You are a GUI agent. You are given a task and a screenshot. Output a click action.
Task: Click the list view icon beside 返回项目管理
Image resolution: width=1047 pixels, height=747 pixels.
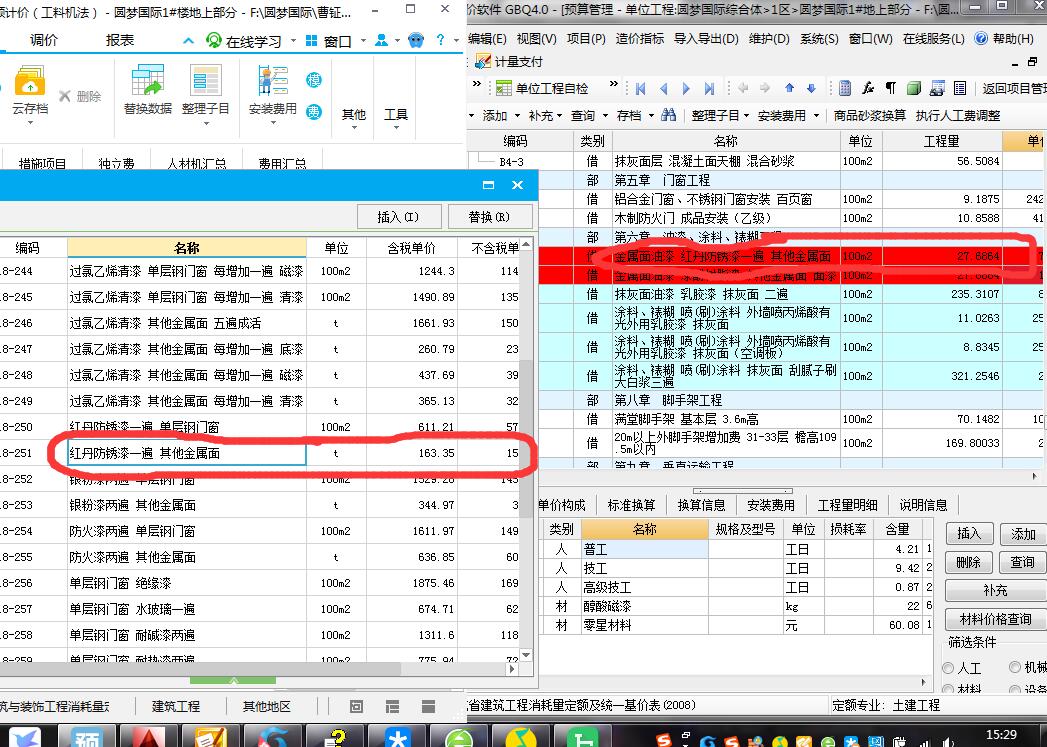(960, 87)
